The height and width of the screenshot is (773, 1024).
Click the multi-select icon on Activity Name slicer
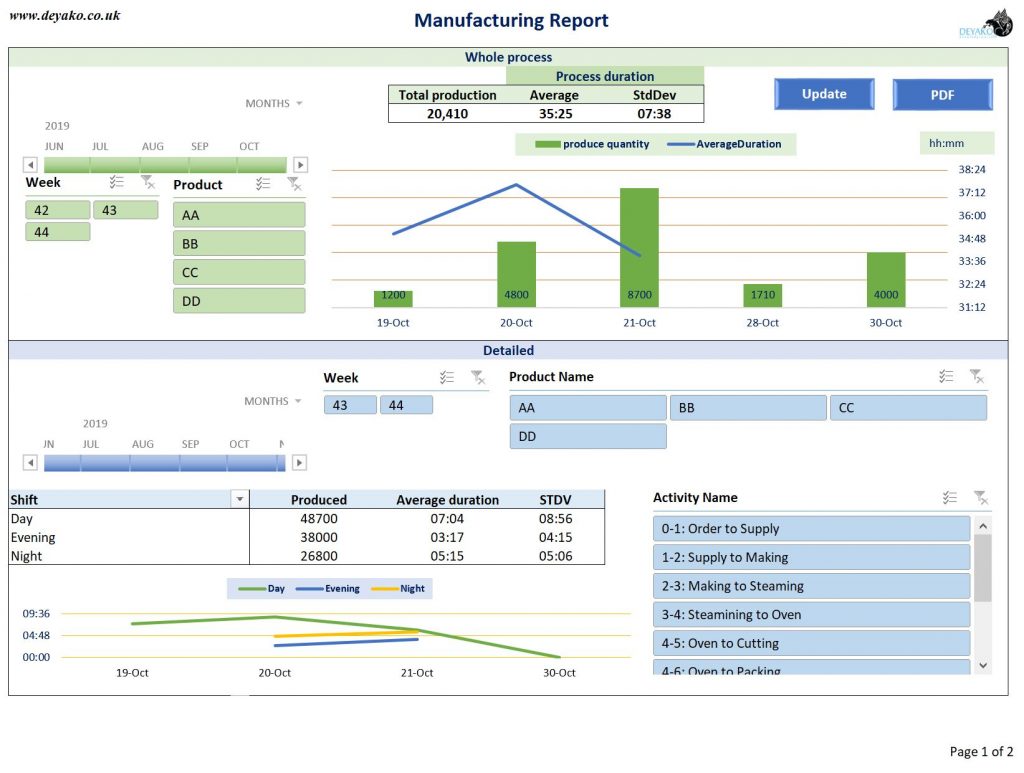pos(949,496)
